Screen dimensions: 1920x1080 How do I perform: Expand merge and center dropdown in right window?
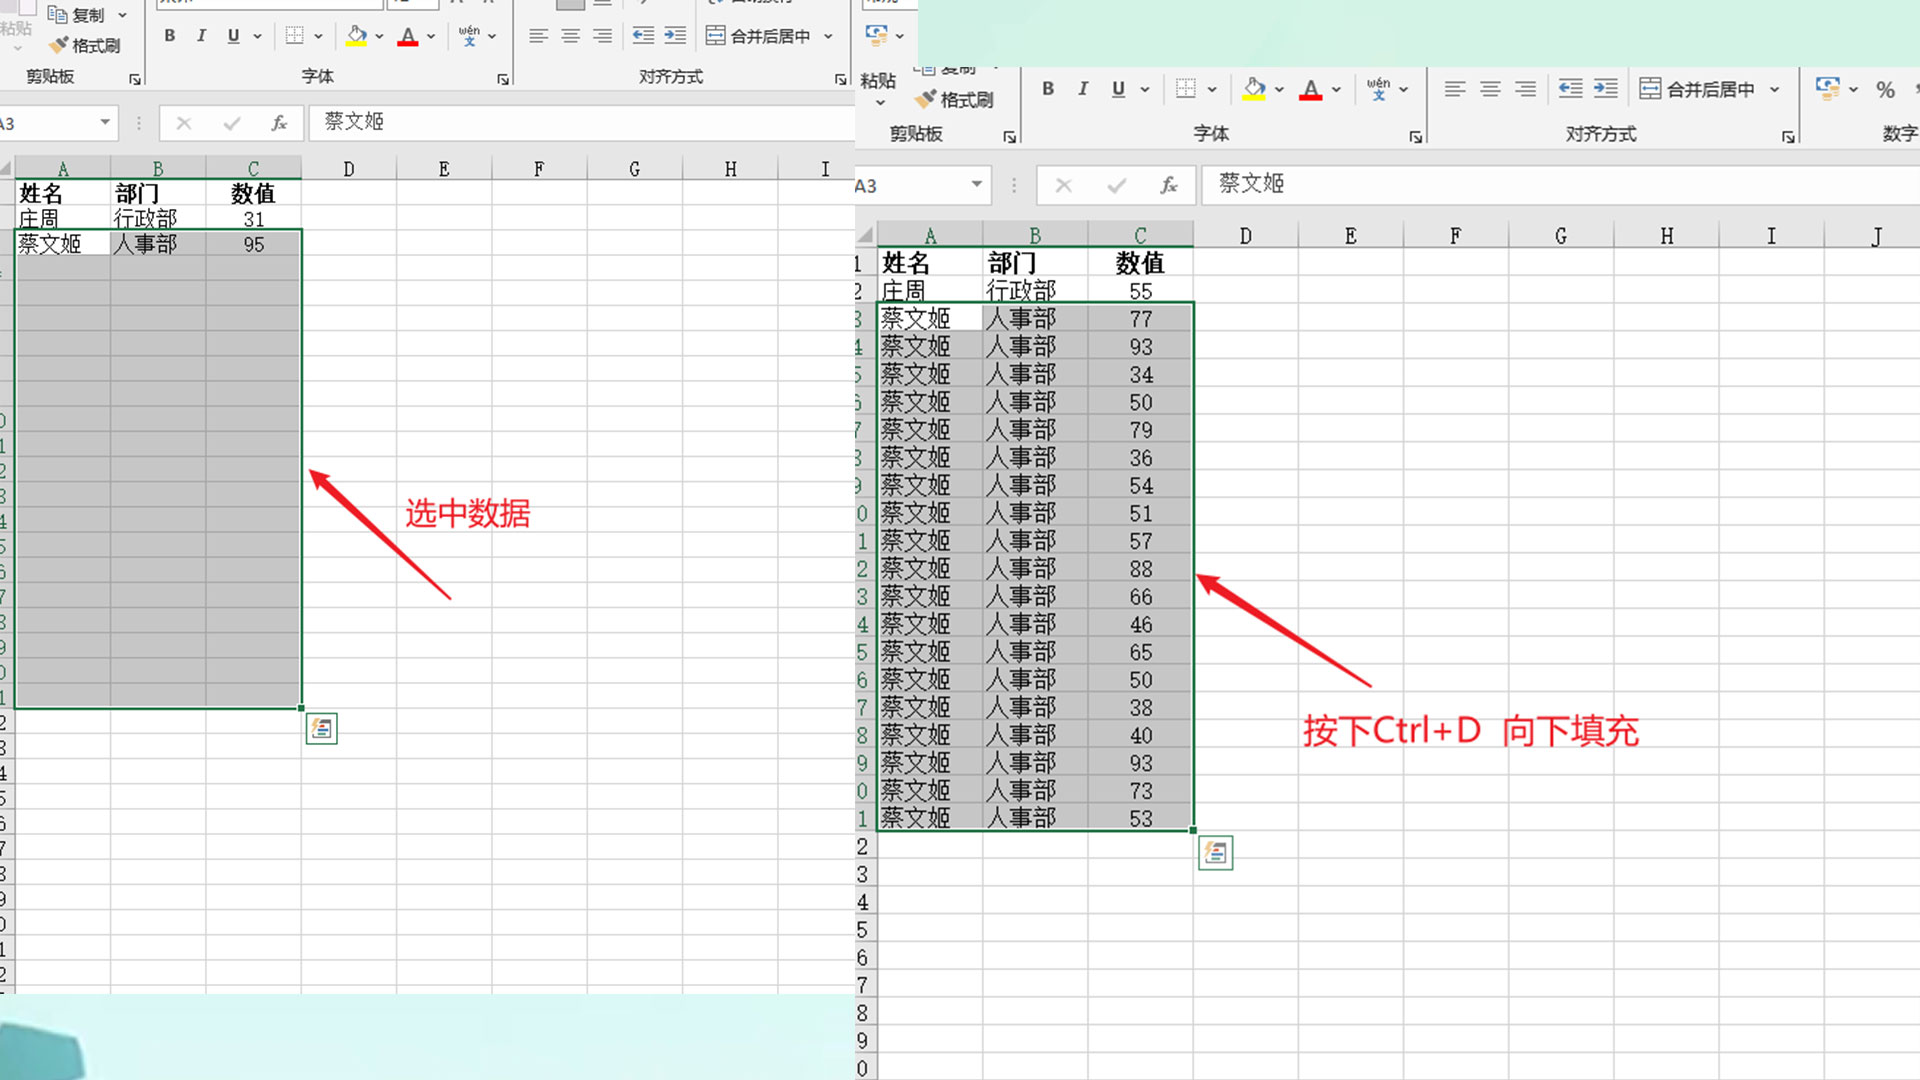pos(1775,89)
